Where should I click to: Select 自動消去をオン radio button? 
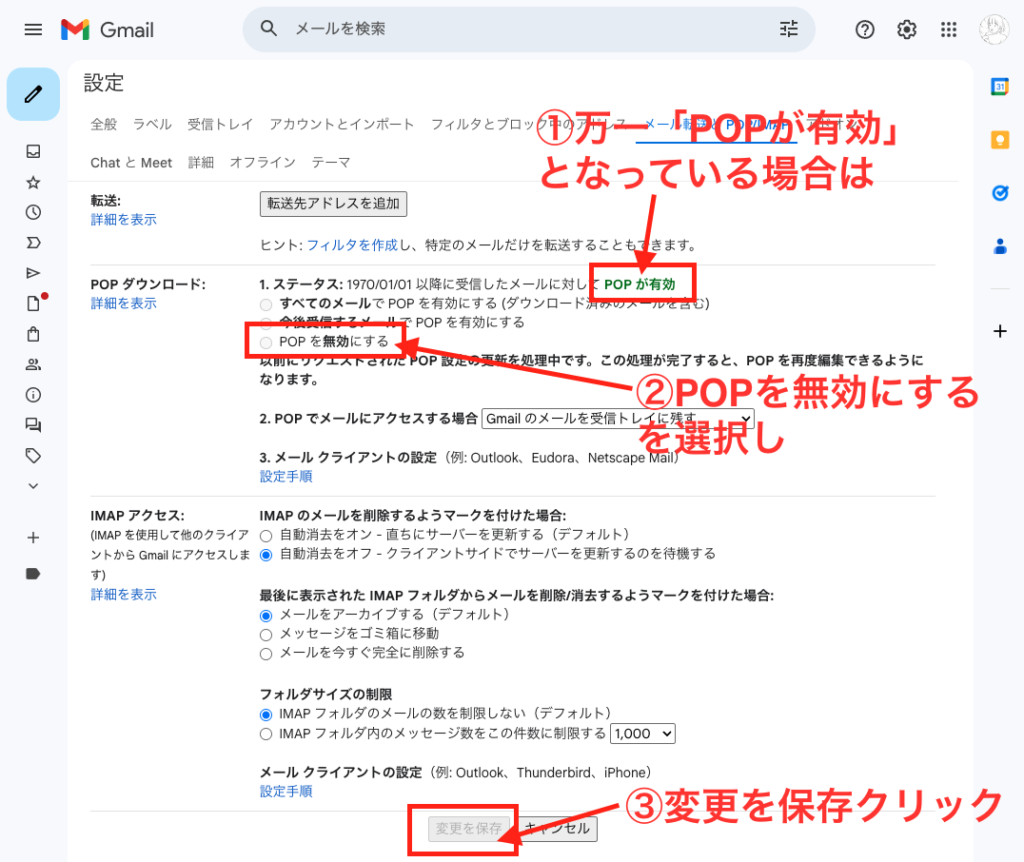tap(266, 535)
